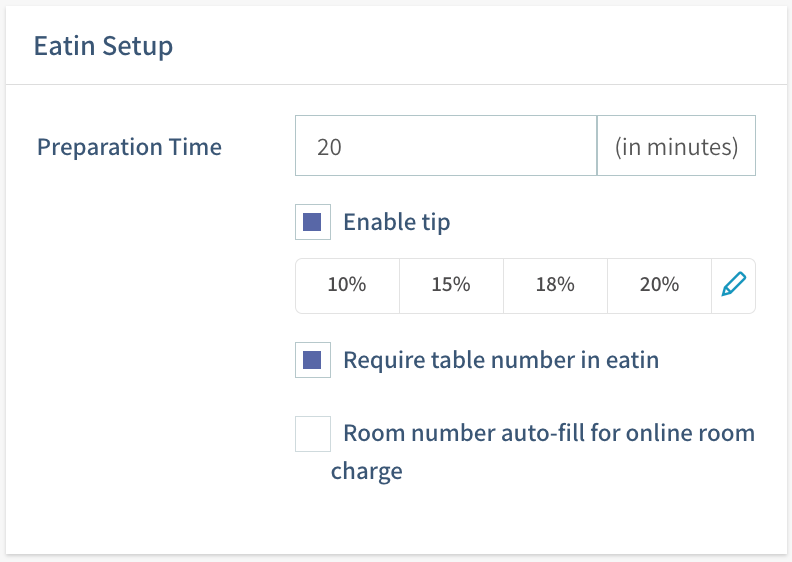Click the Preparation Time label
Screen dimensions: 792x562
129,147
